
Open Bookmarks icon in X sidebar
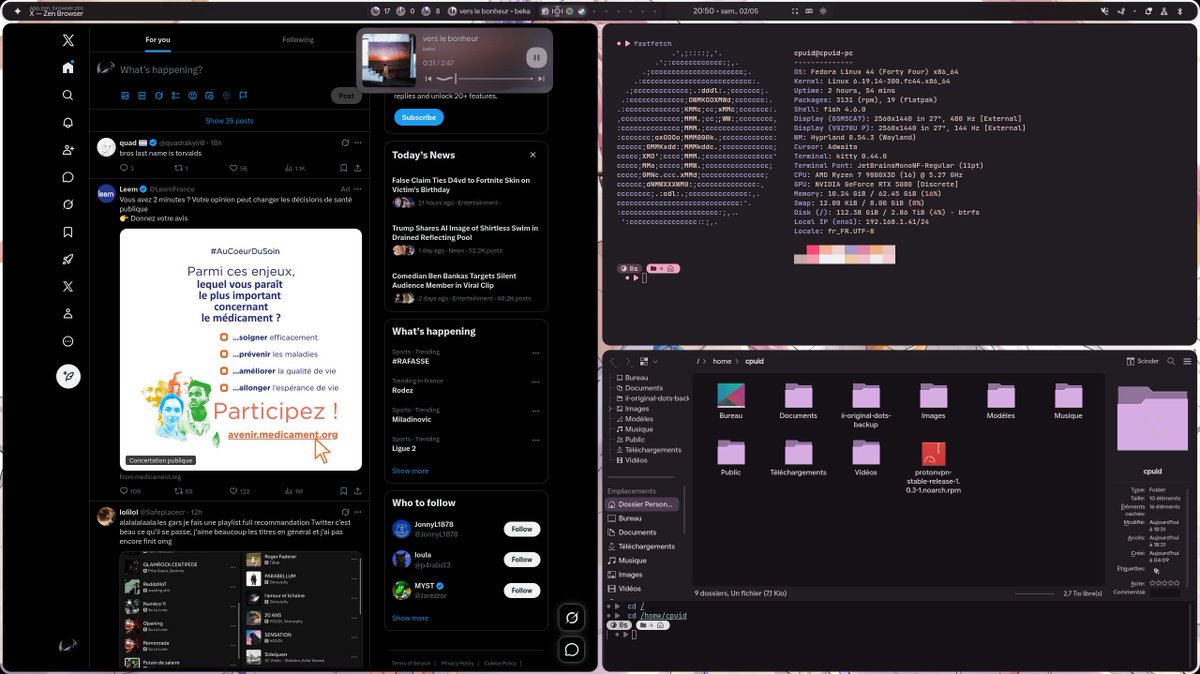[x=68, y=232]
